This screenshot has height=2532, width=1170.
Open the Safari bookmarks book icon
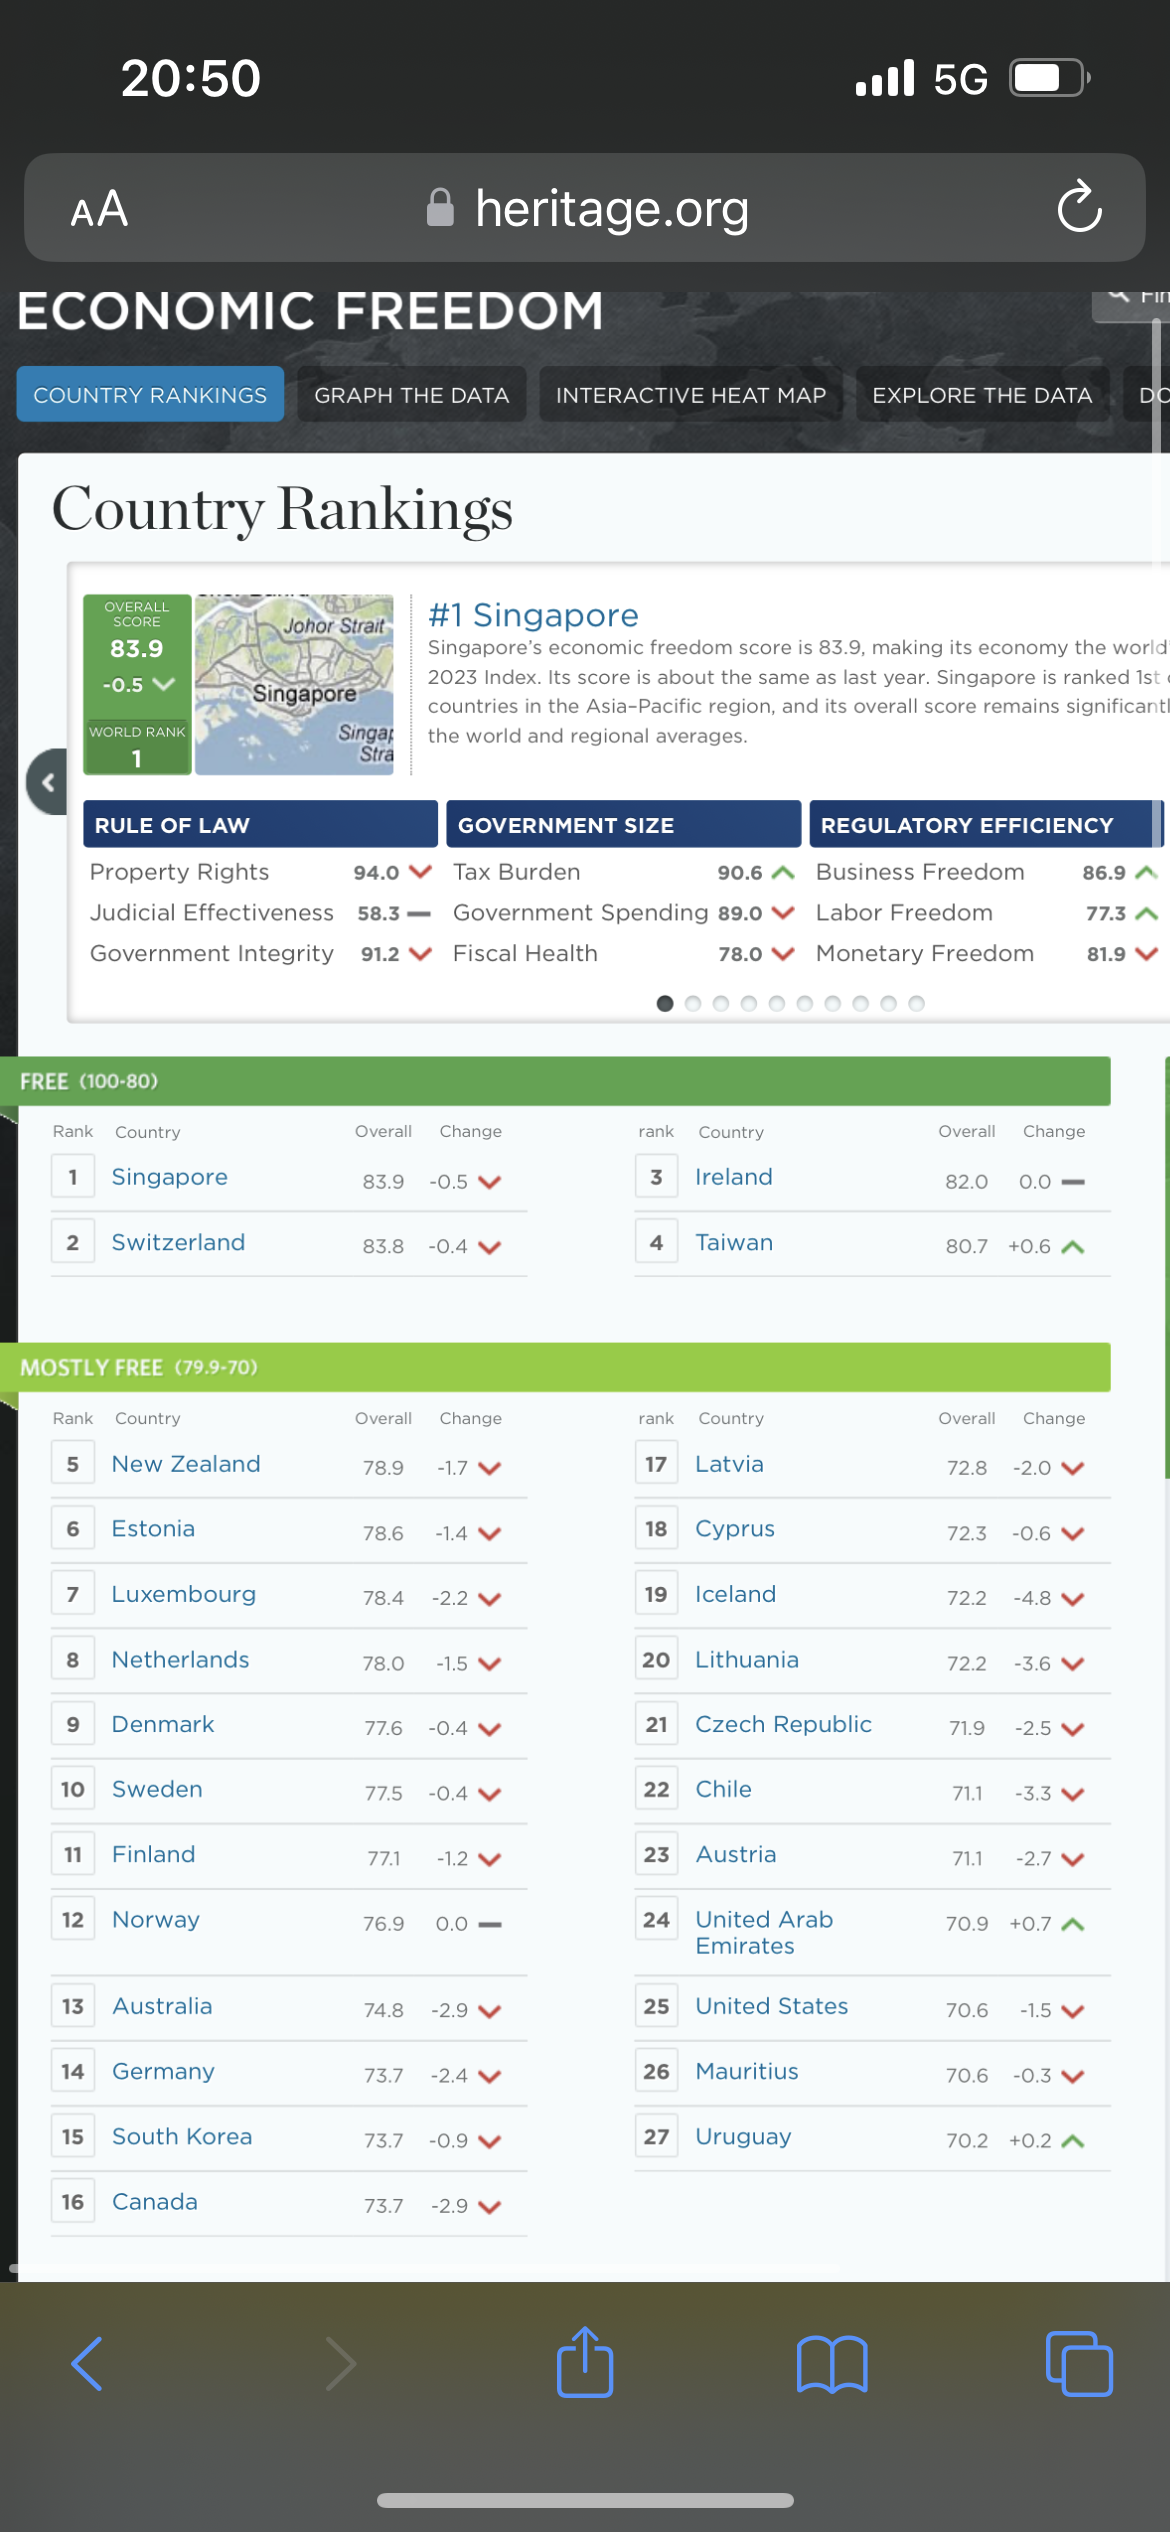[831, 2364]
